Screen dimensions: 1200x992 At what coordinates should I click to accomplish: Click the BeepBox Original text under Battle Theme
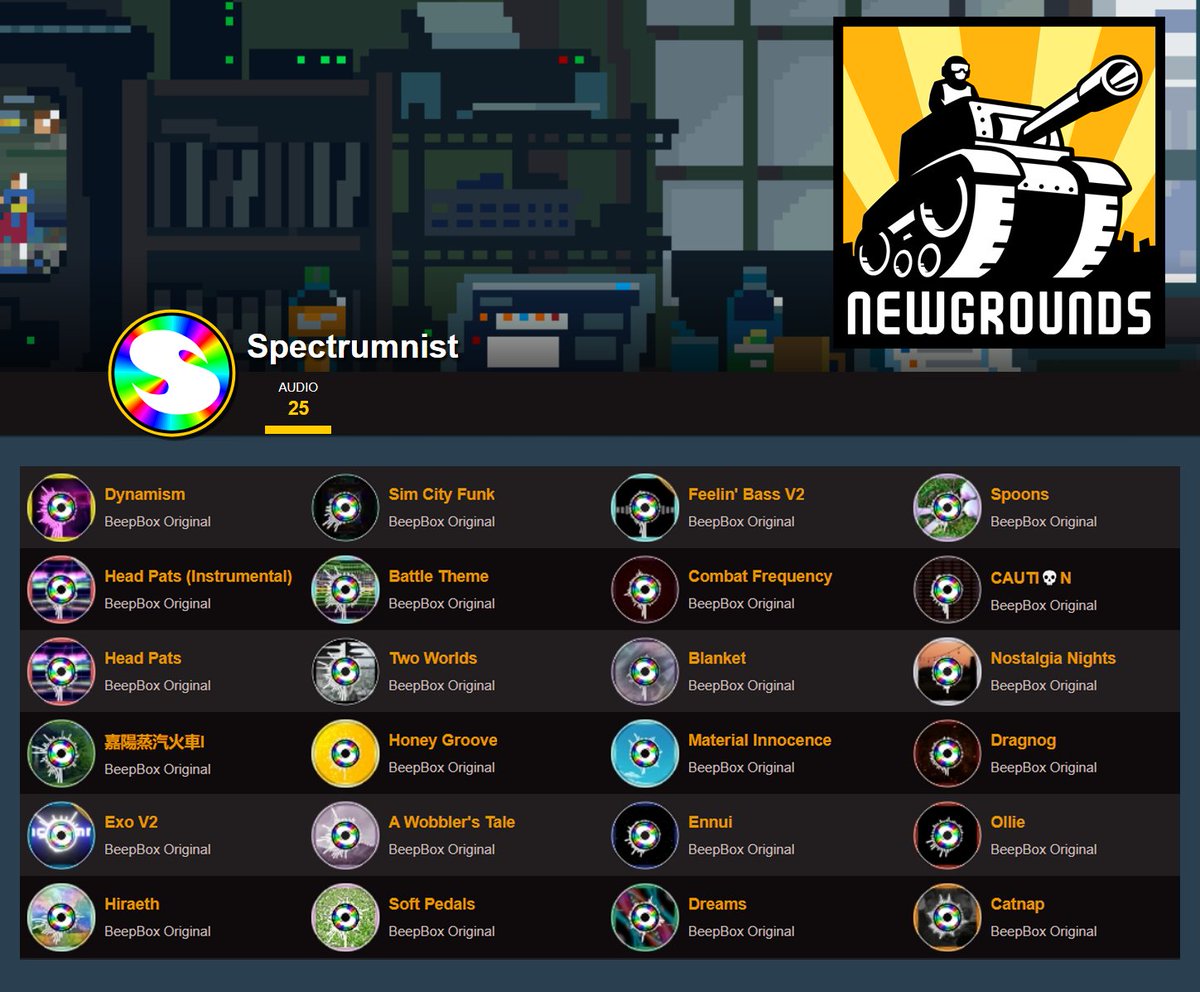442,603
